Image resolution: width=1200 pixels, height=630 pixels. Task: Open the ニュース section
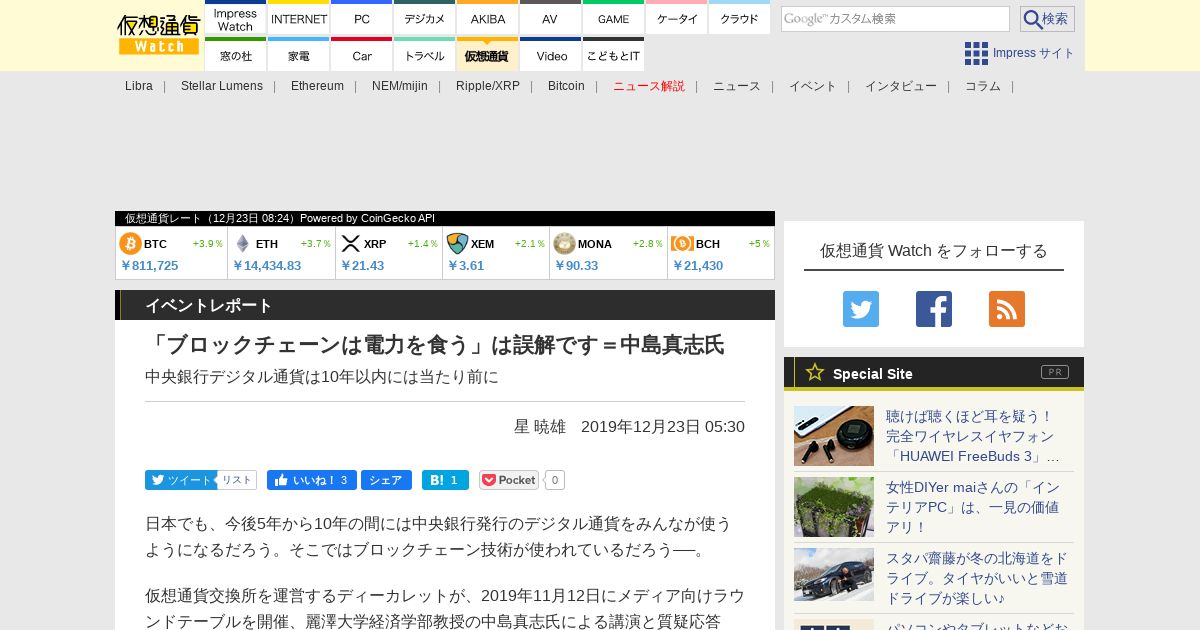tap(737, 86)
